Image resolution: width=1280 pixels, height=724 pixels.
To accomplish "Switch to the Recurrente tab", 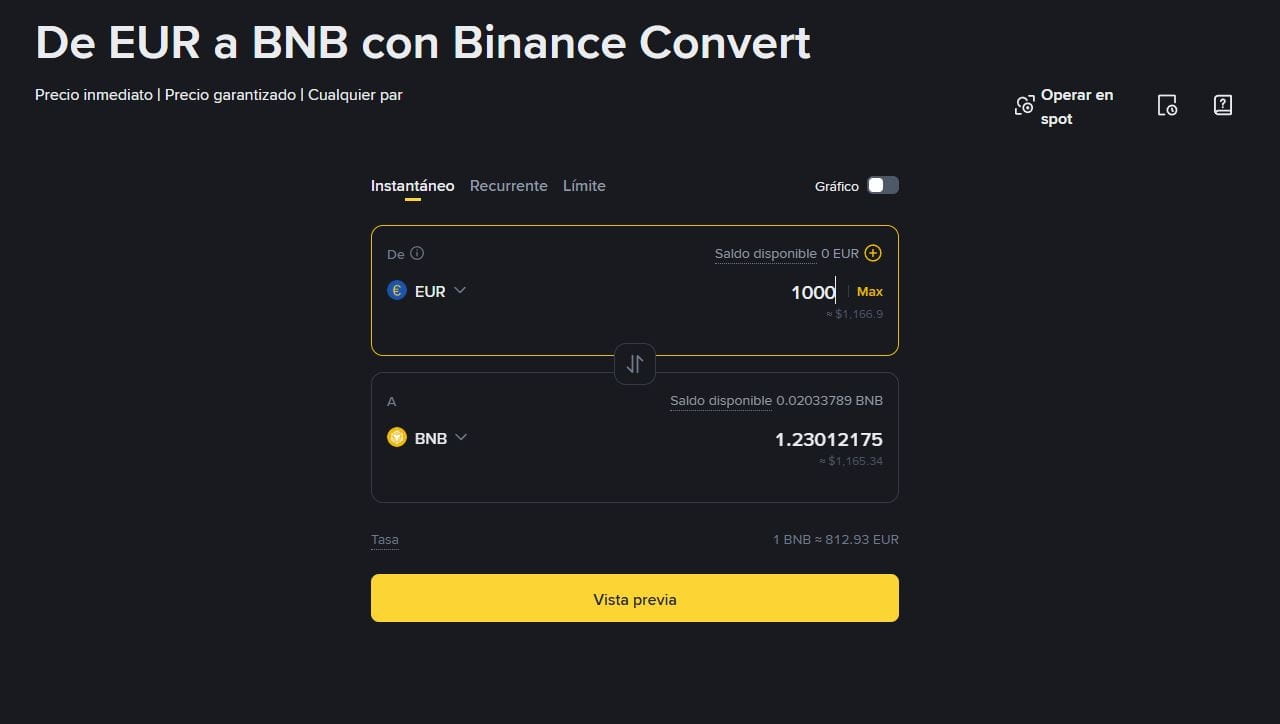I will [508, 186].
